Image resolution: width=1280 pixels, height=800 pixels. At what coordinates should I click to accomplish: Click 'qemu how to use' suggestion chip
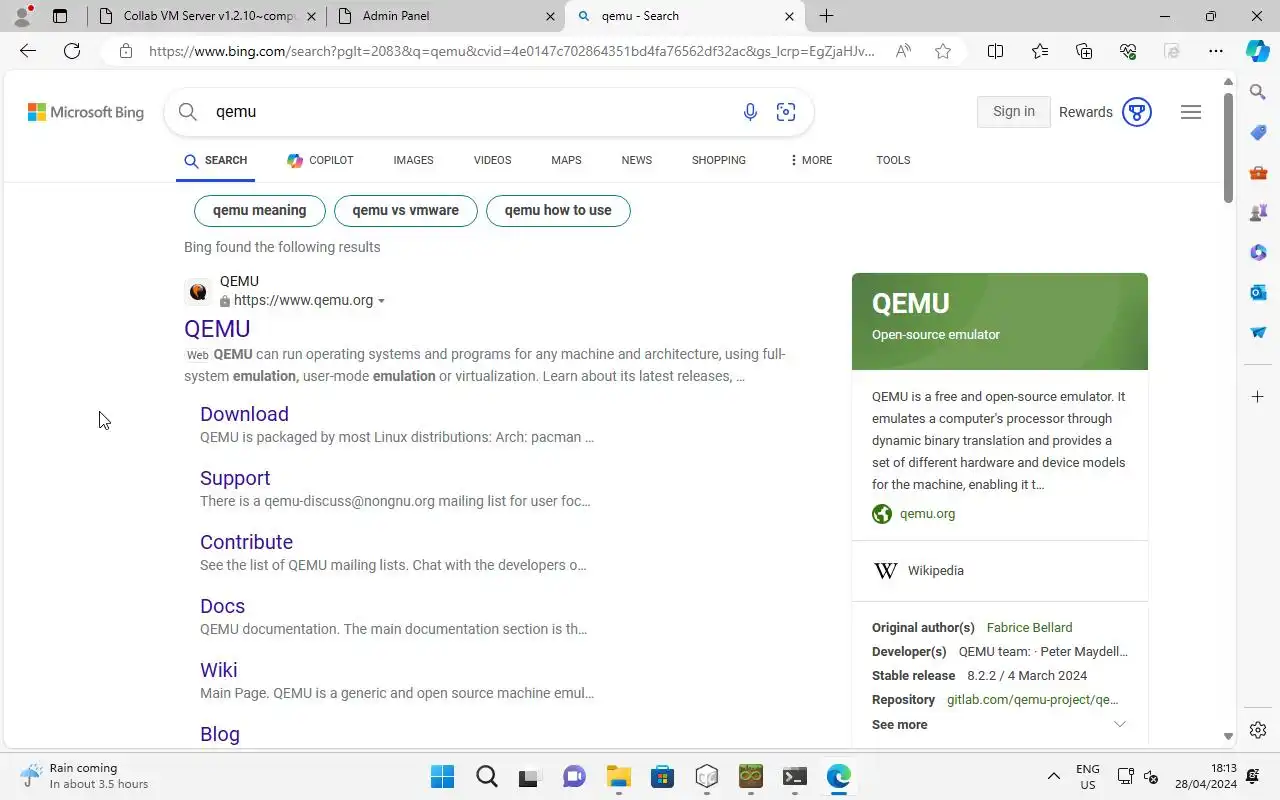pos(558,211)
